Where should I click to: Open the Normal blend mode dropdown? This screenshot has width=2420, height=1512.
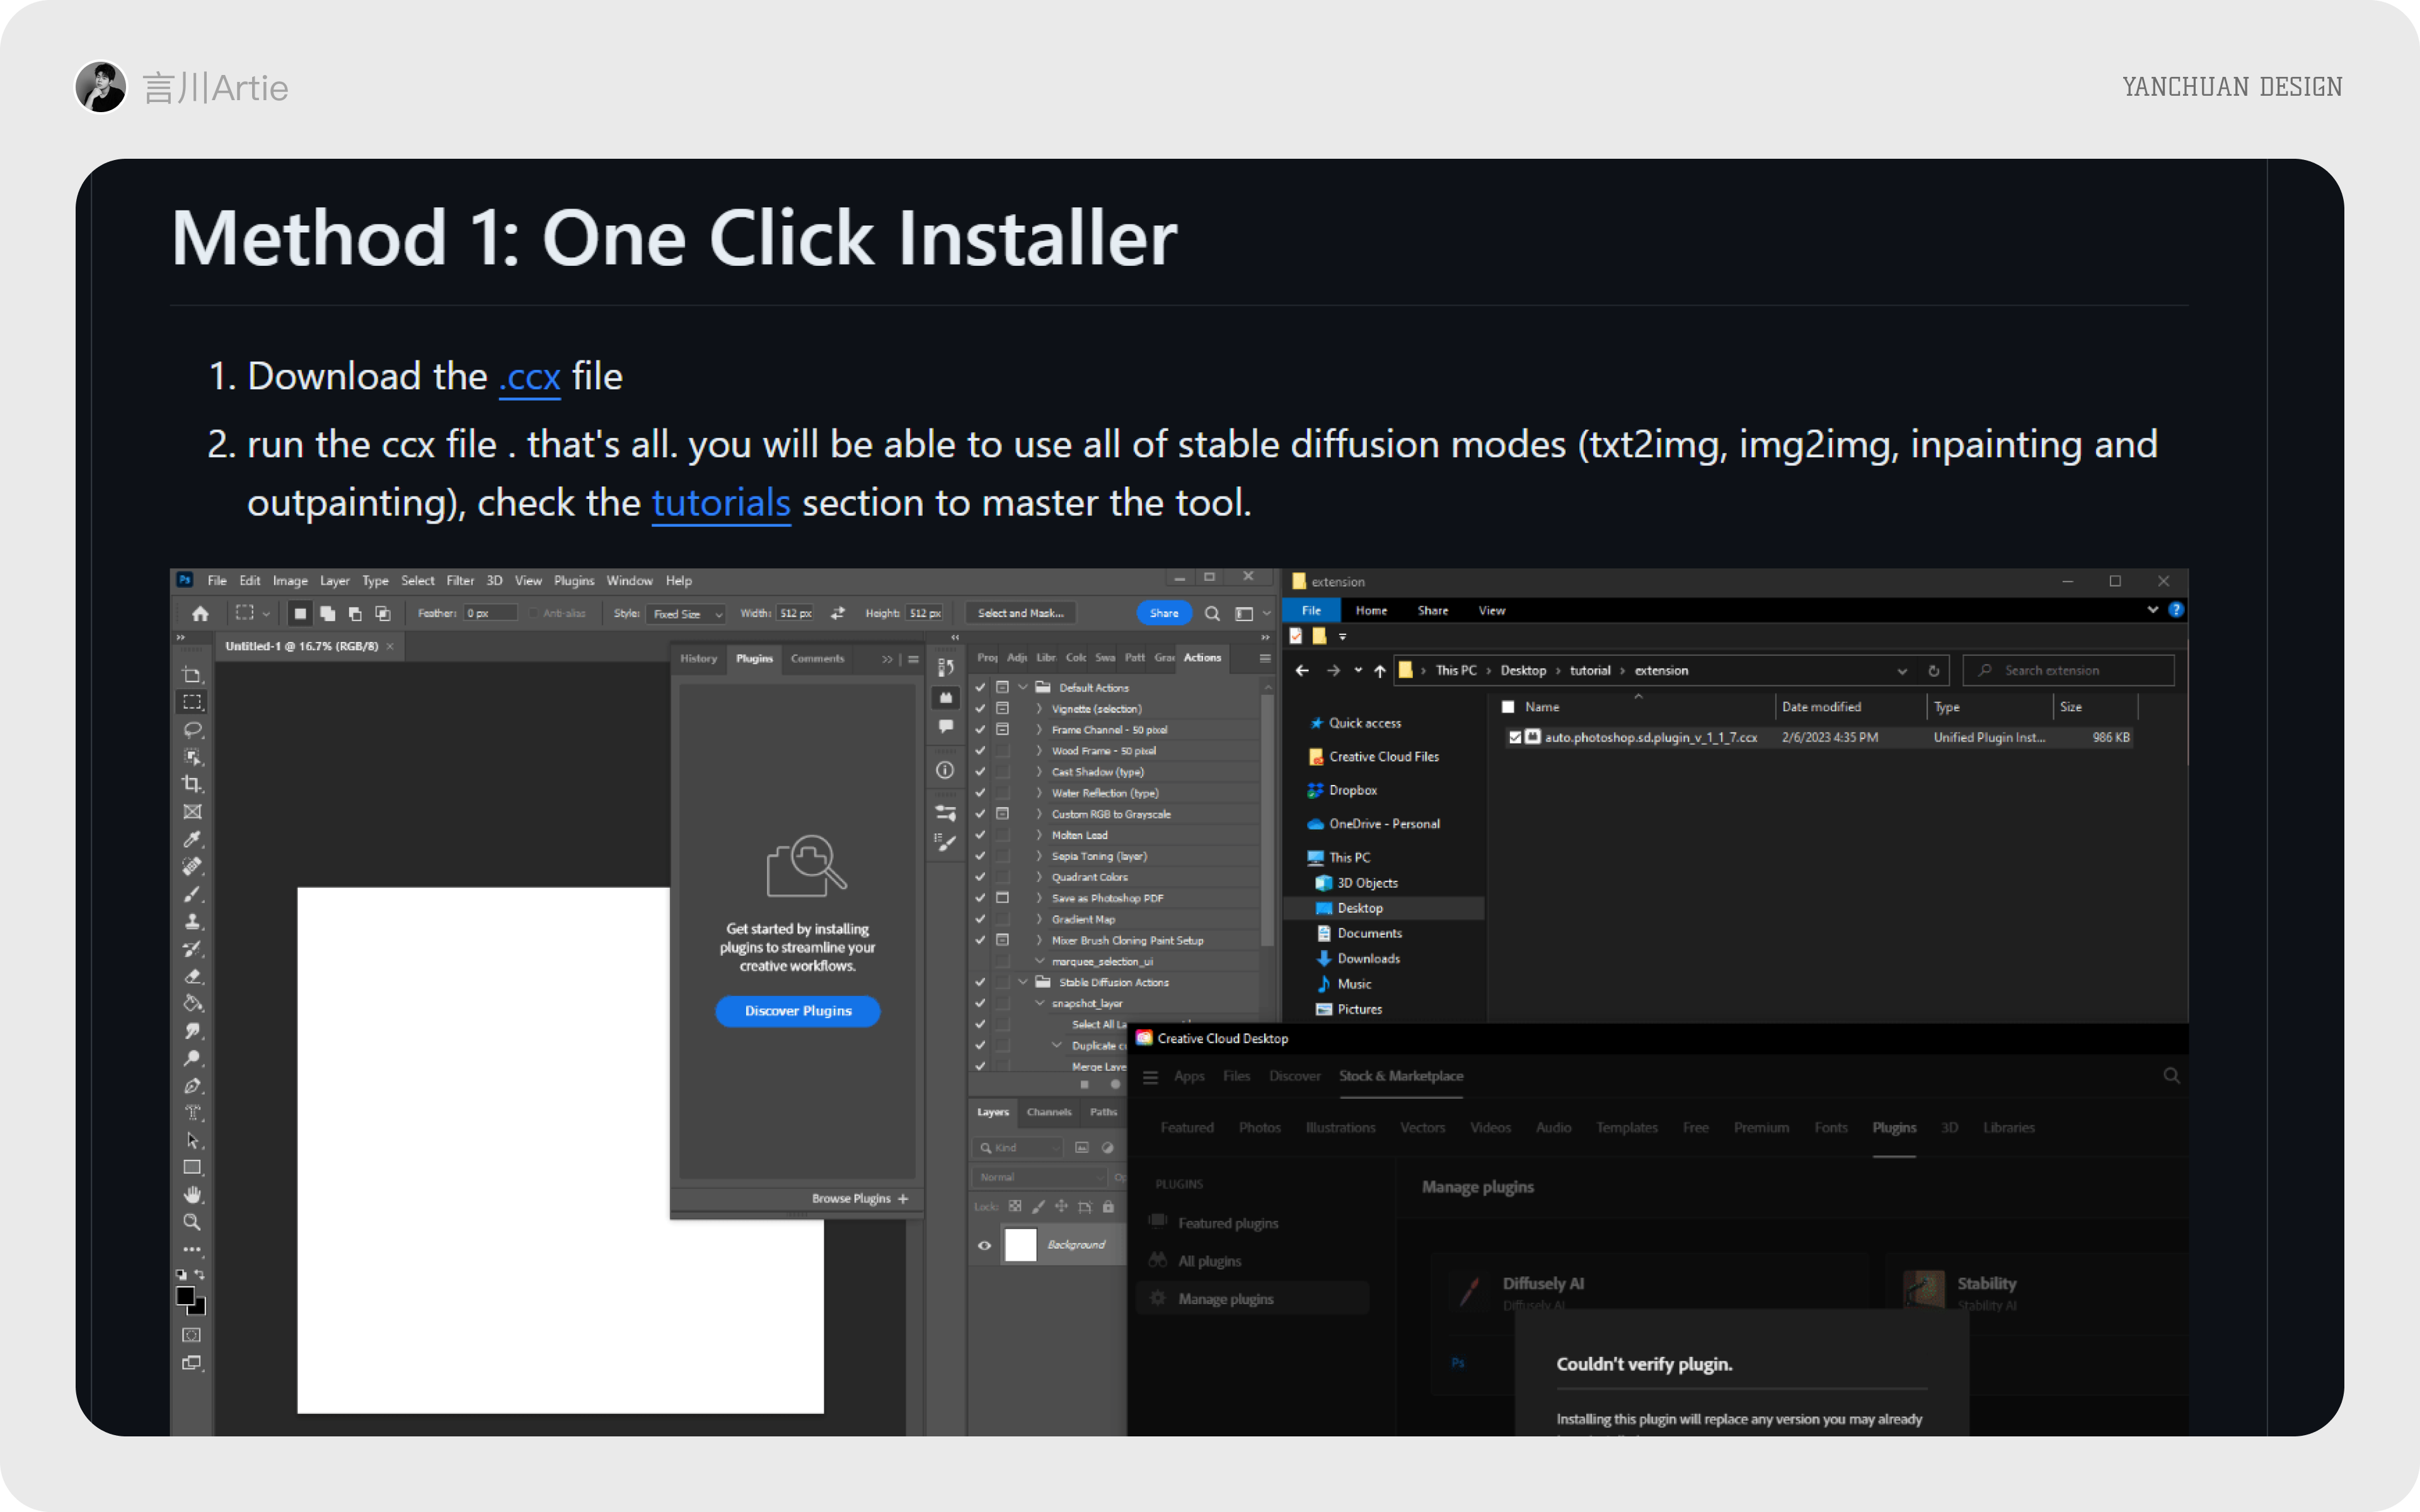[x=1041, y=1177]
